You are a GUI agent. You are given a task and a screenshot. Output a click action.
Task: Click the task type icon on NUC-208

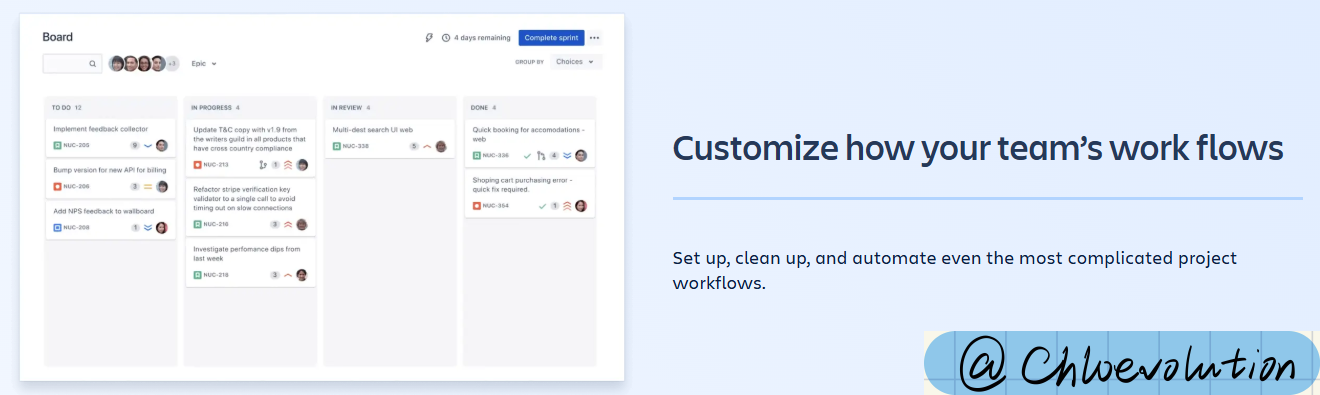tap(57, 227)
